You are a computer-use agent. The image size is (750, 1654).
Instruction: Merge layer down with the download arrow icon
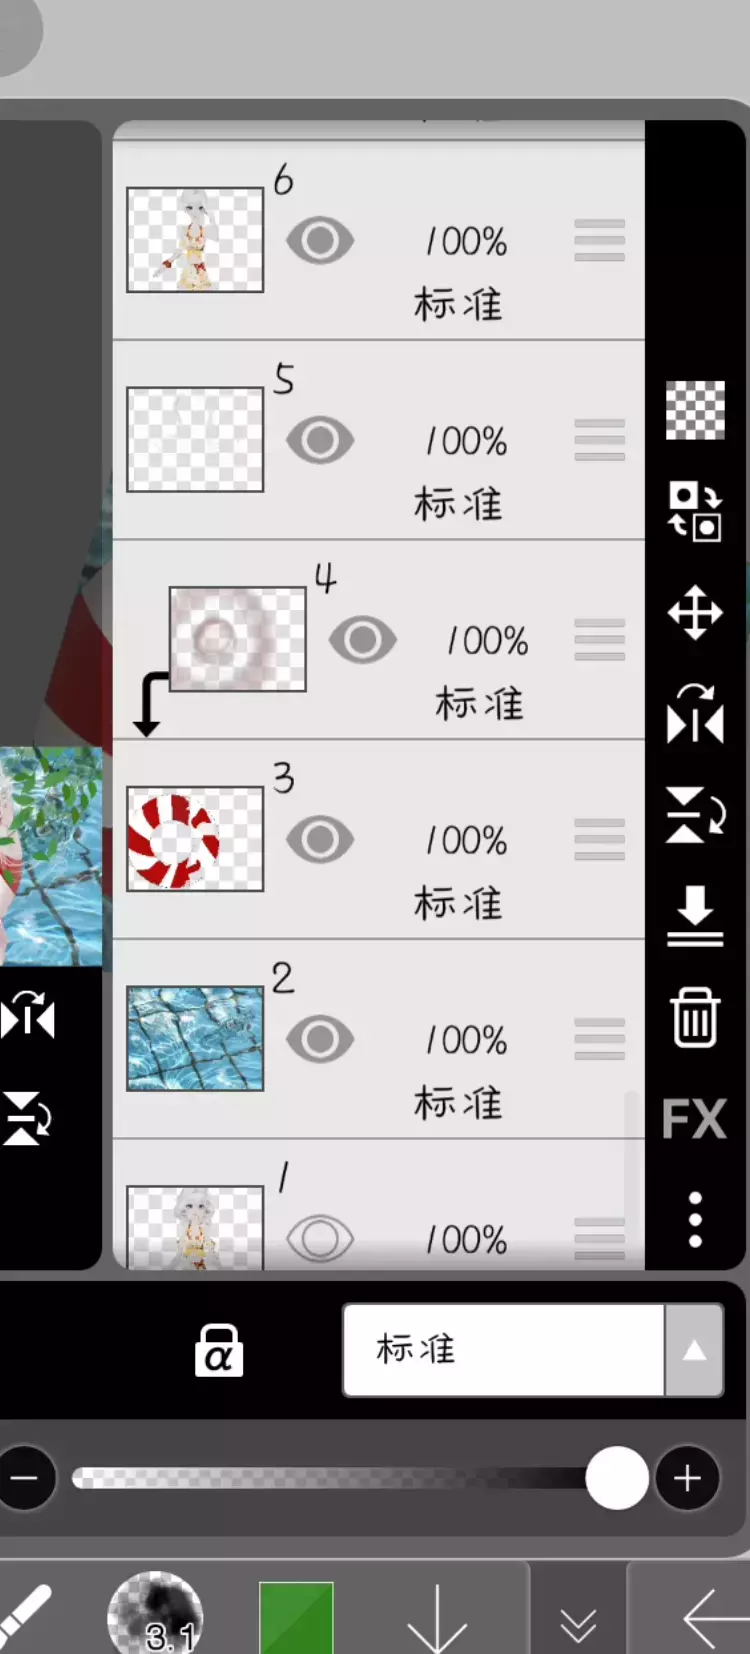coord(695,916)
